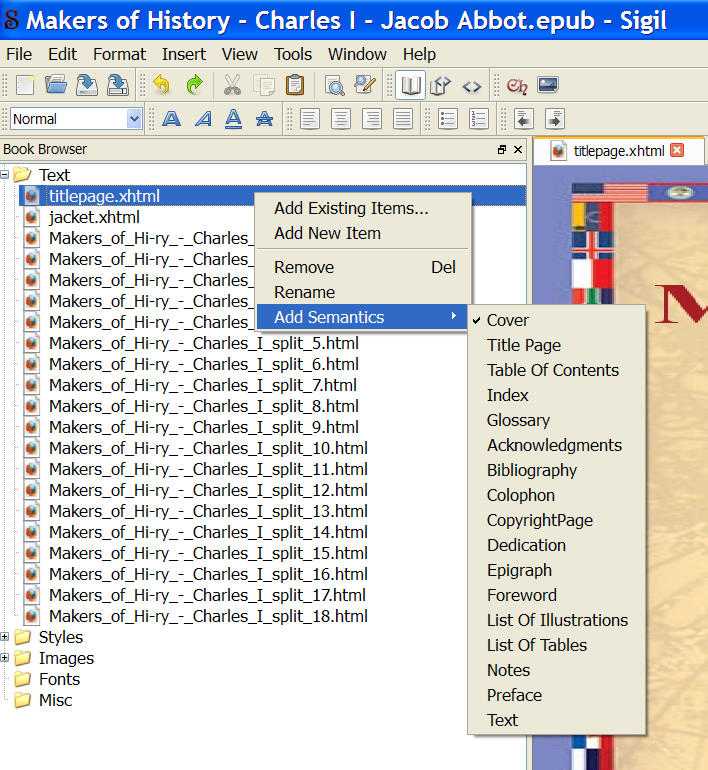Insert a chapter break icon
The width and height of the screenshot is (708, 770).
517,86
